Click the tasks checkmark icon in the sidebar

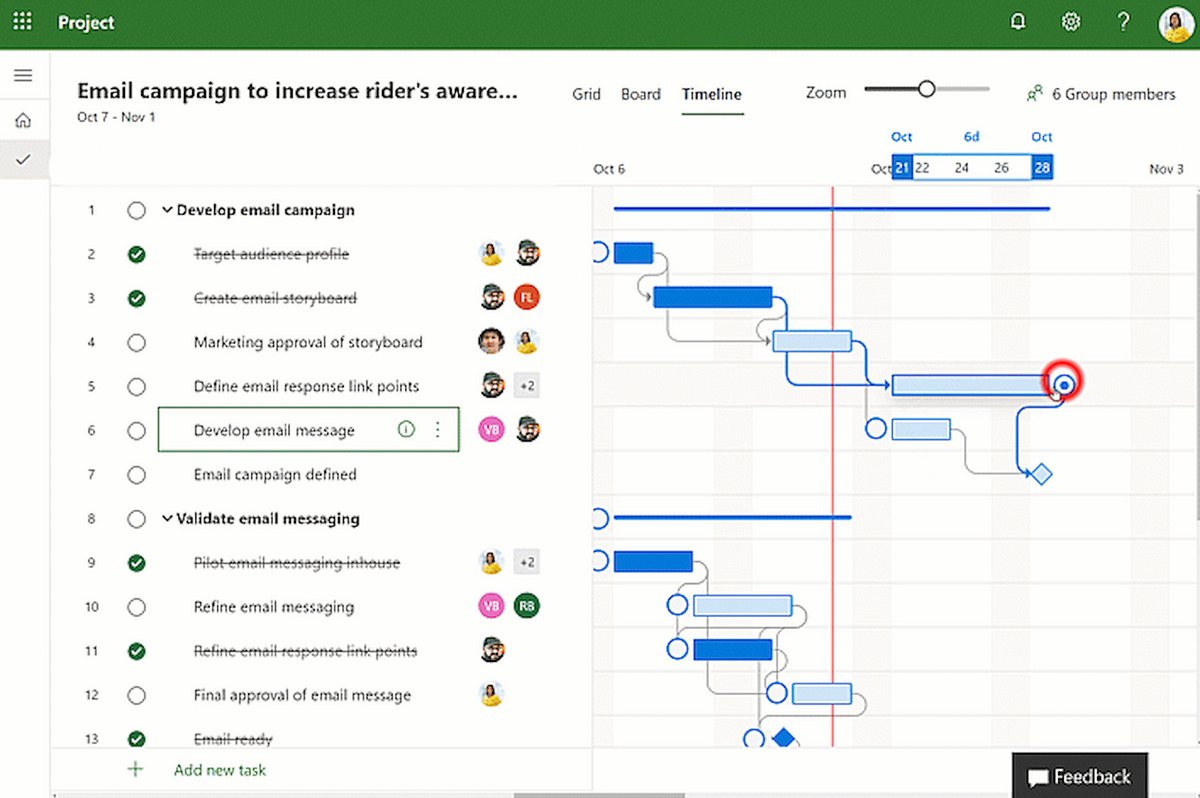click(x=23, y=158)
